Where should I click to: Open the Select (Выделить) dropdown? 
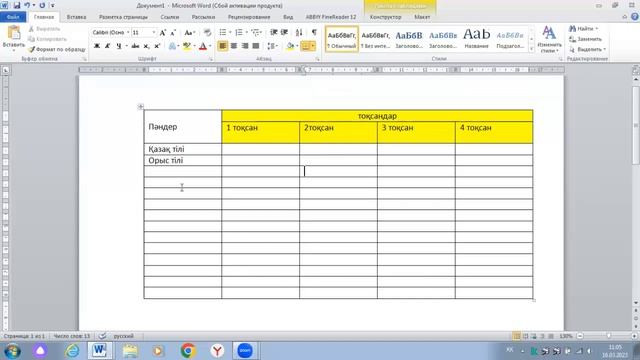588,49
